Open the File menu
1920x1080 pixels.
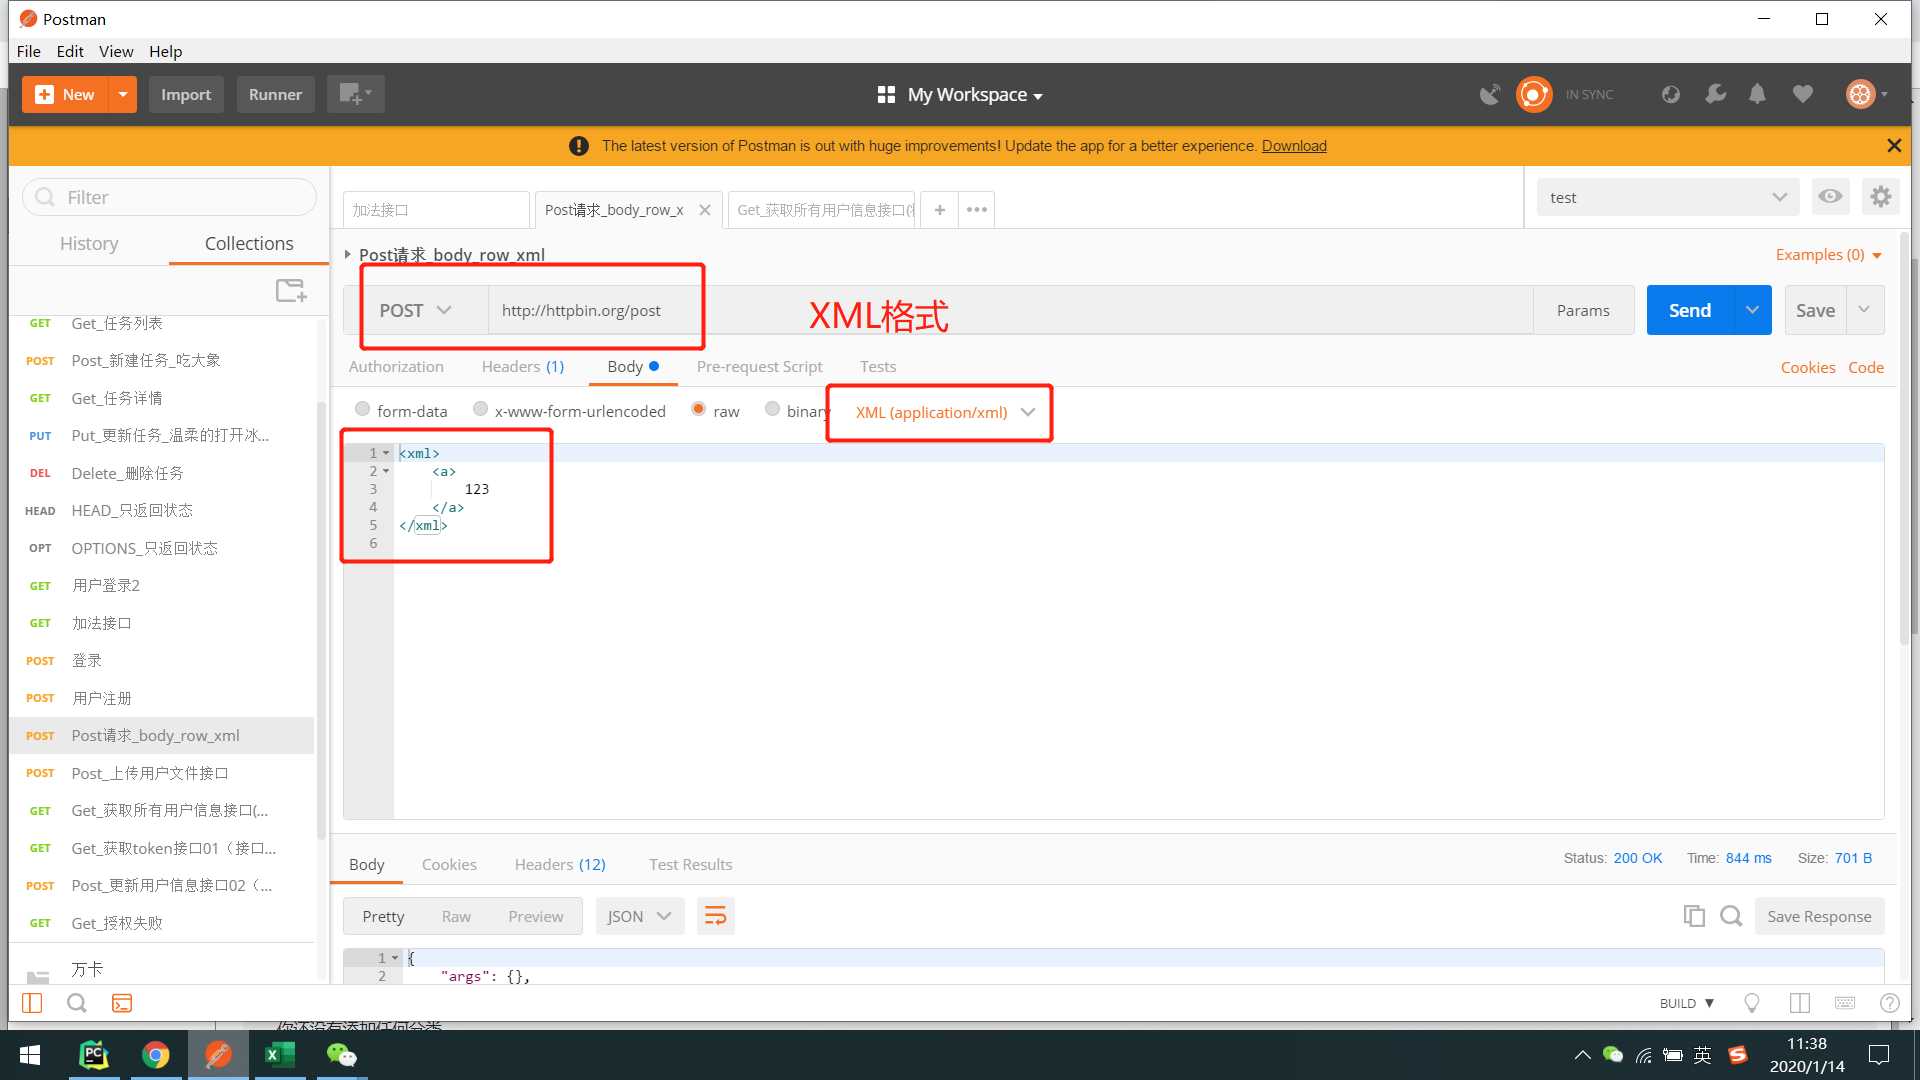[x=28, y=51]
